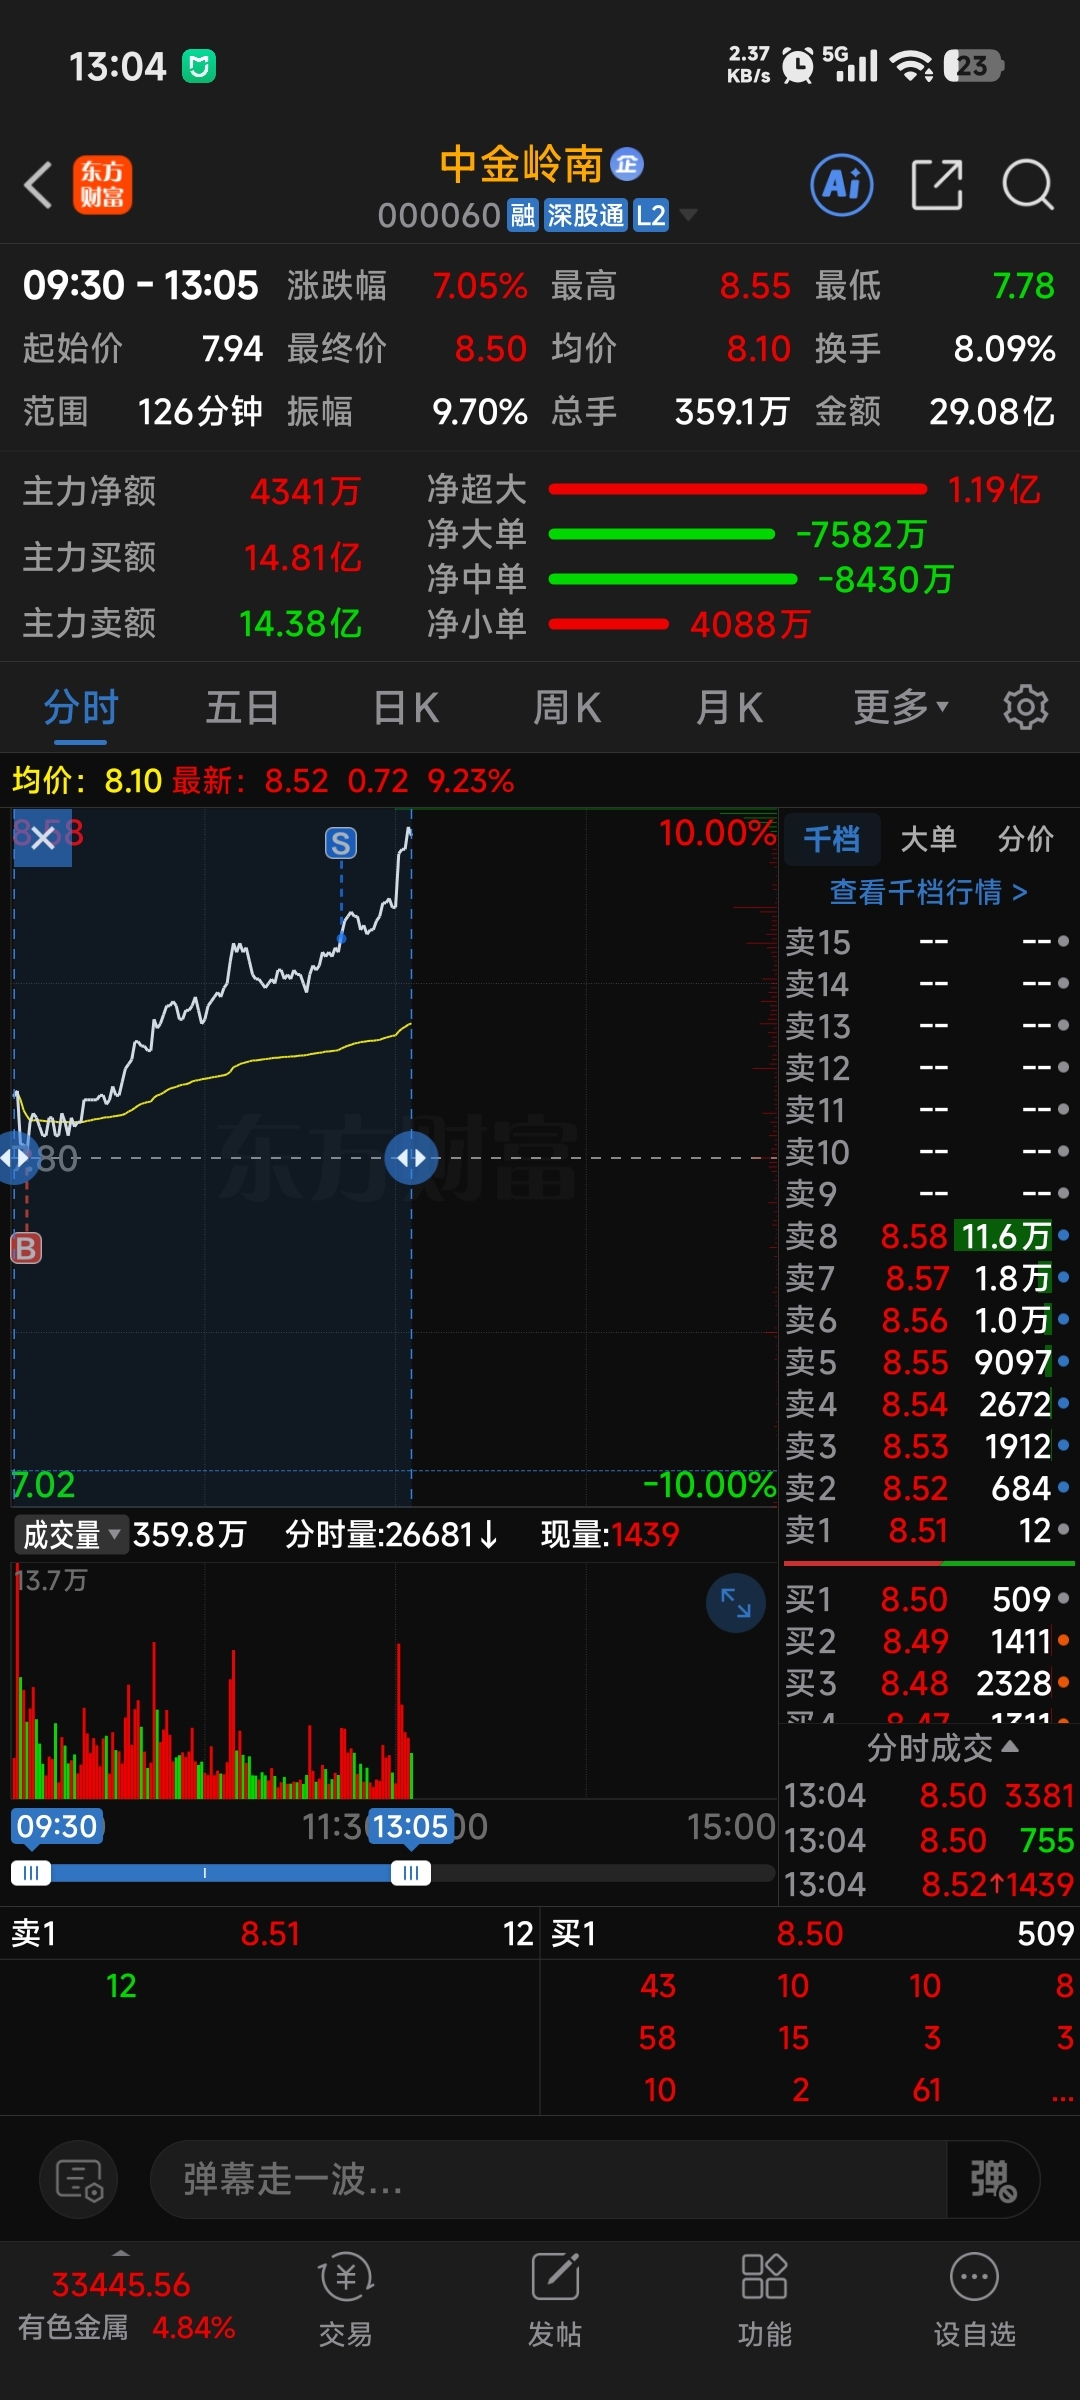Tap 设自选 add to watchlist
The image size is (1080, 2400).
click(975, 2300)
